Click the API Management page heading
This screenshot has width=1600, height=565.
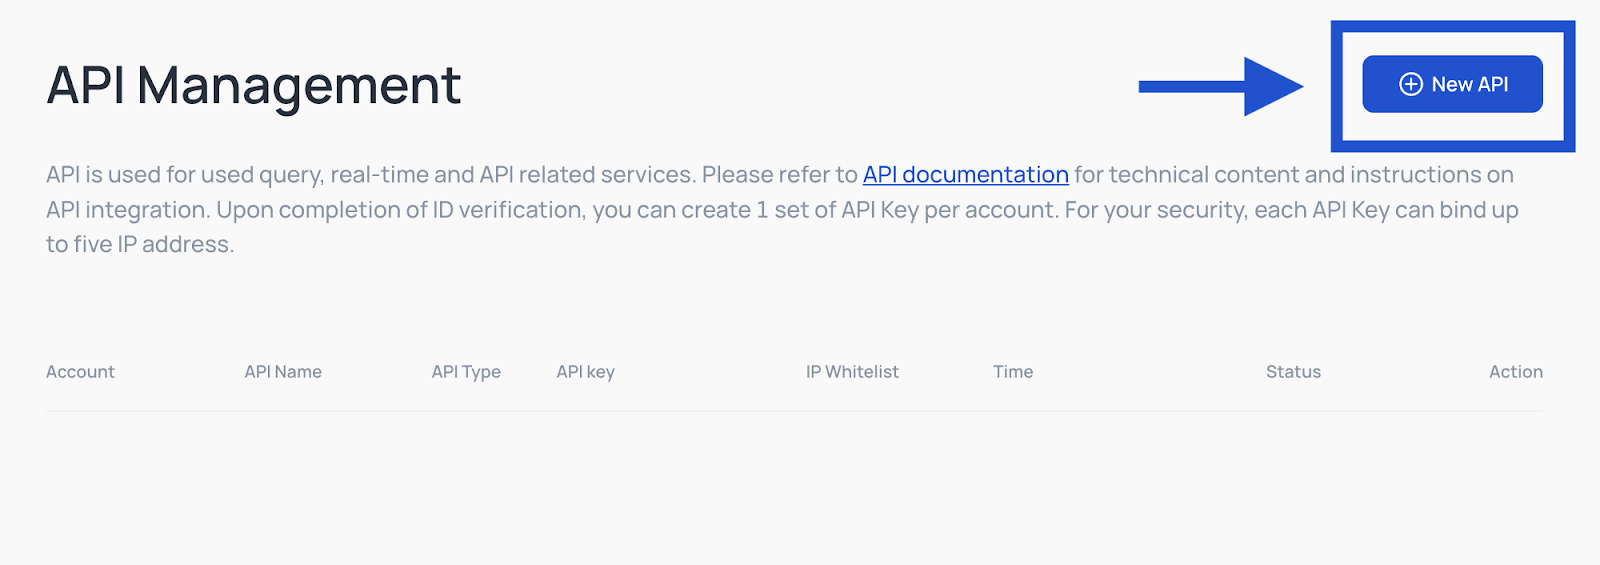254,86
